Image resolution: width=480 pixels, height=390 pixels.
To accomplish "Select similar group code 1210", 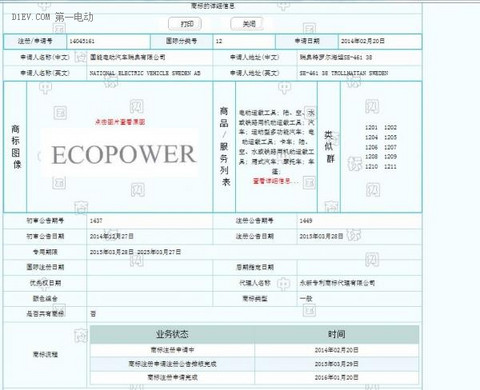I will pyautogui.click(x=371, y=166).
